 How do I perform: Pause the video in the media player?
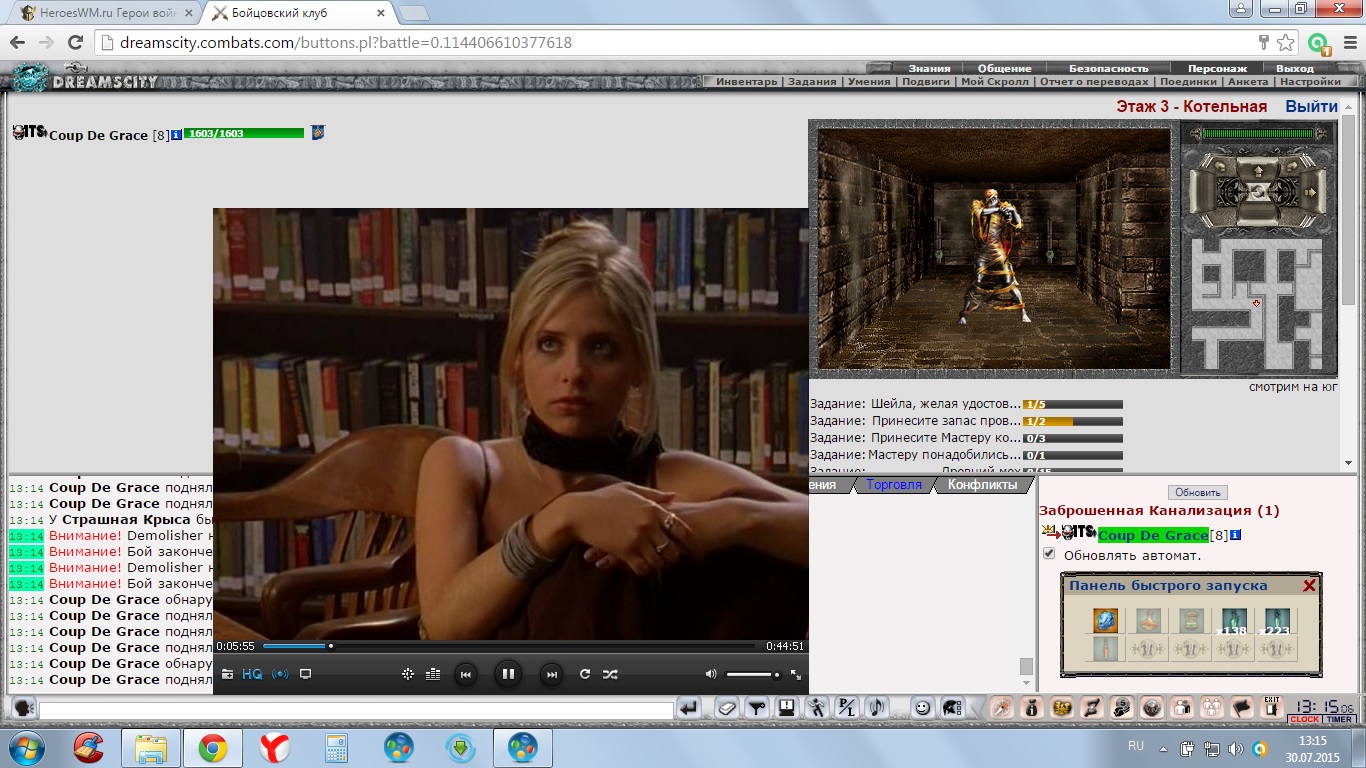point(508,674)
